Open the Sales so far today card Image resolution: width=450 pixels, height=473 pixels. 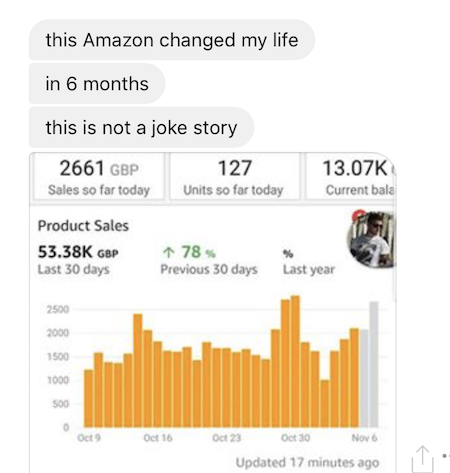(99, 177)
